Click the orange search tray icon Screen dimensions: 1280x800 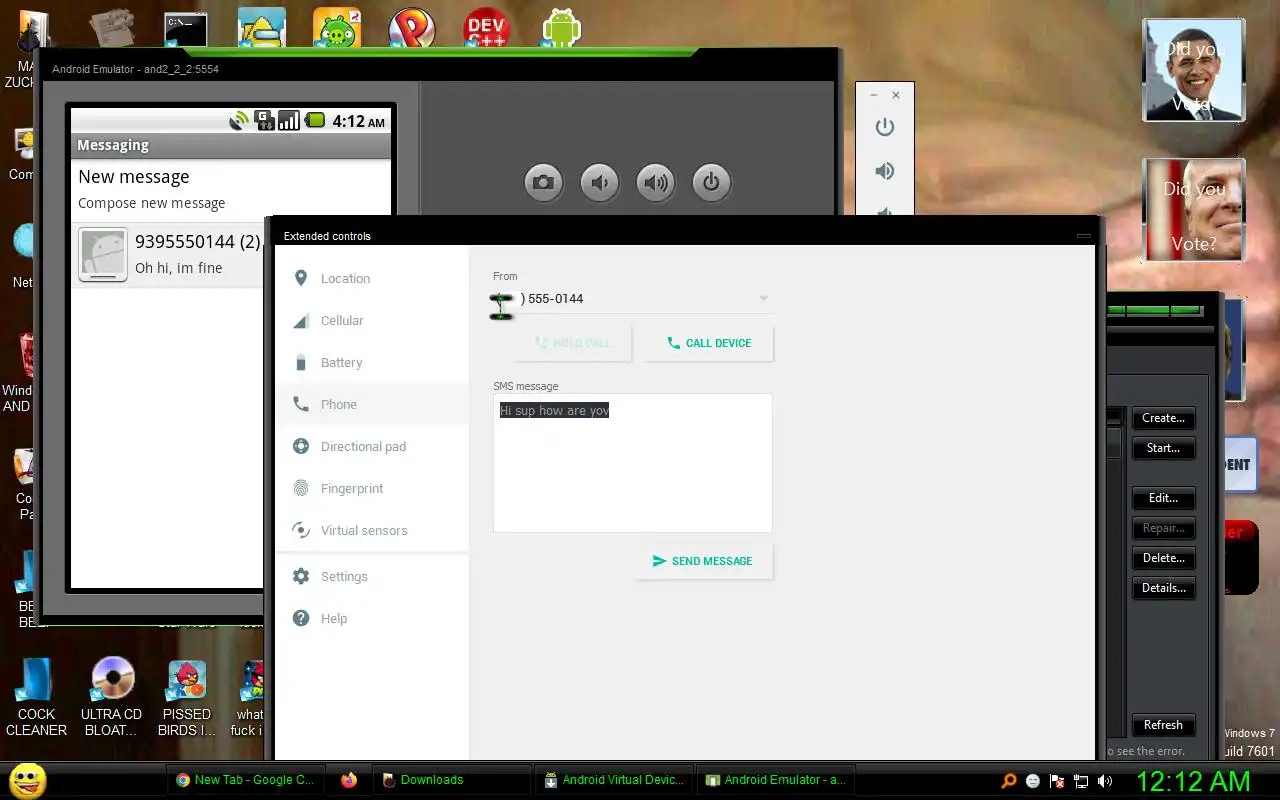[1009, 781]
